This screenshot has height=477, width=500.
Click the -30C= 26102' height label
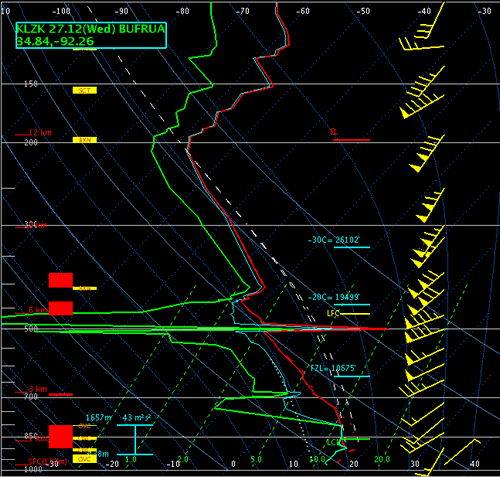click(334, 240)
